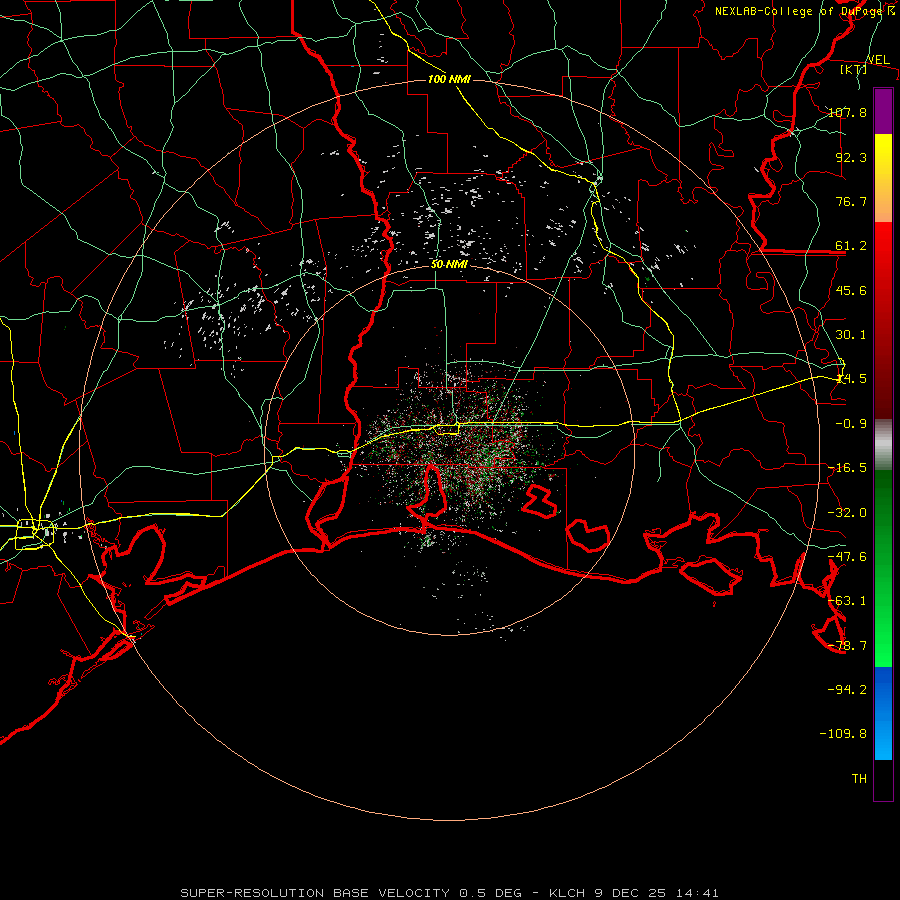The width and height of the screenshot is (900, 900).
Task: Pick the blue segment of color bar
Action: (883, 713)
